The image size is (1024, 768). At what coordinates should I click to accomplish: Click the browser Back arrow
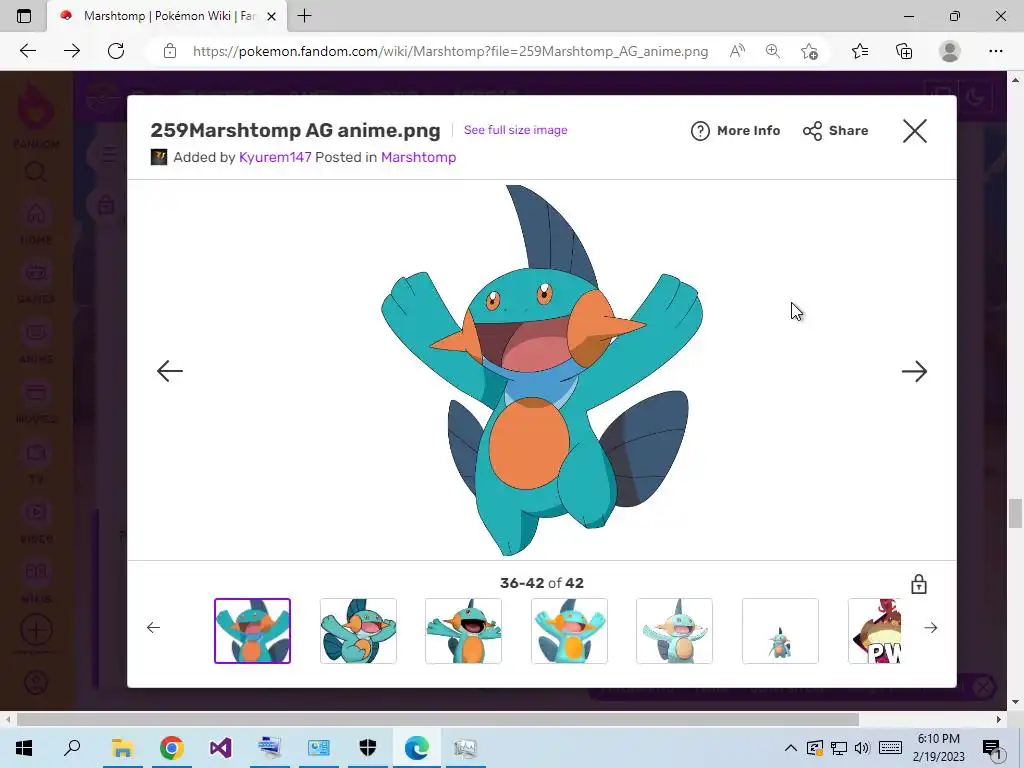(x=28, y=51)
